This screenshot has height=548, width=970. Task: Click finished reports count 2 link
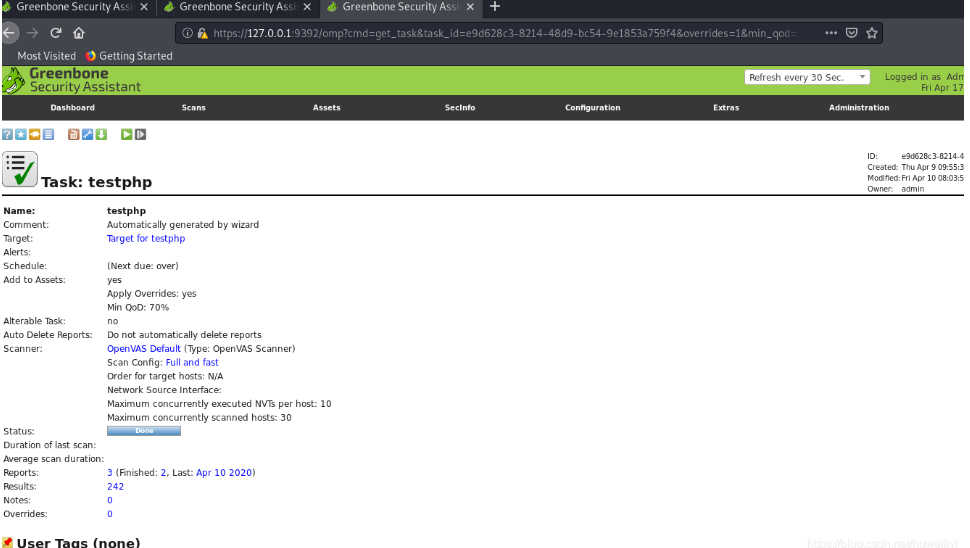(x=163, y=473)
